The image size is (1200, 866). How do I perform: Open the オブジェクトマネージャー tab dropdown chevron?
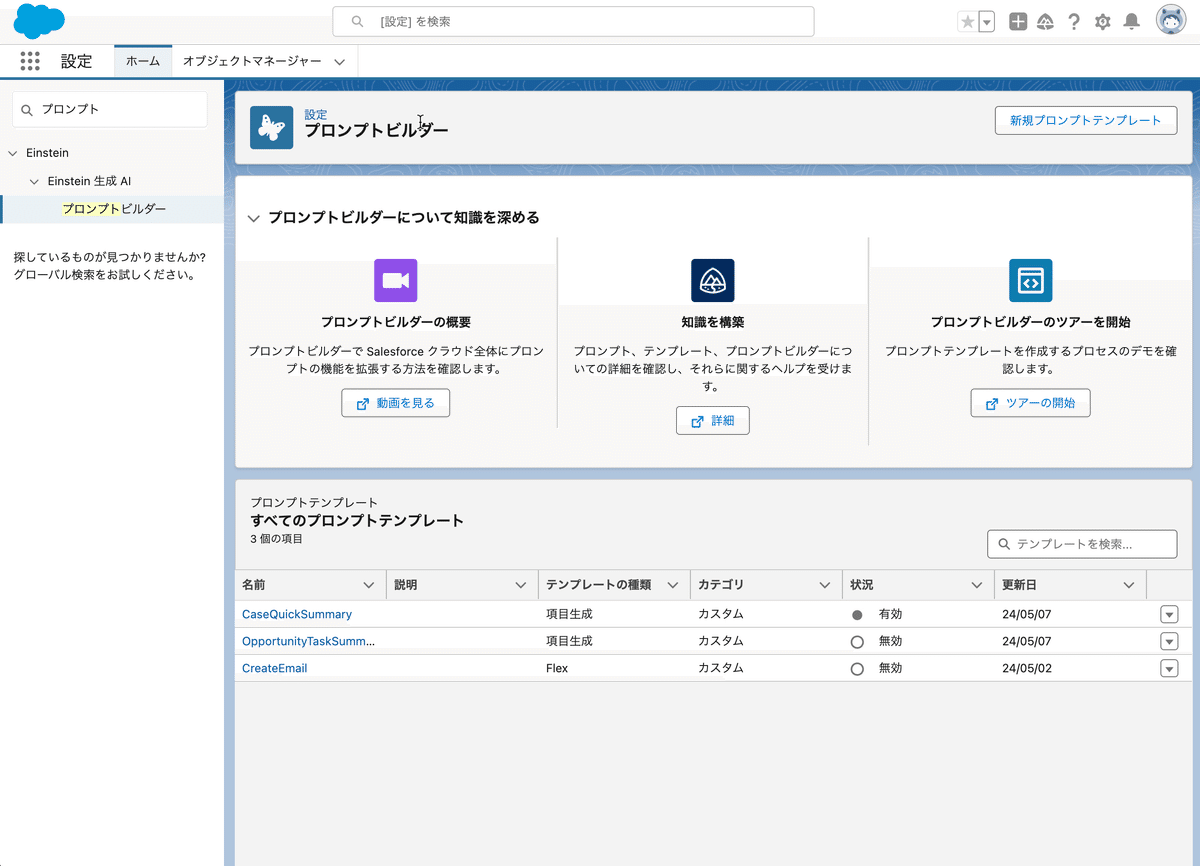click(x=339, y=62)
